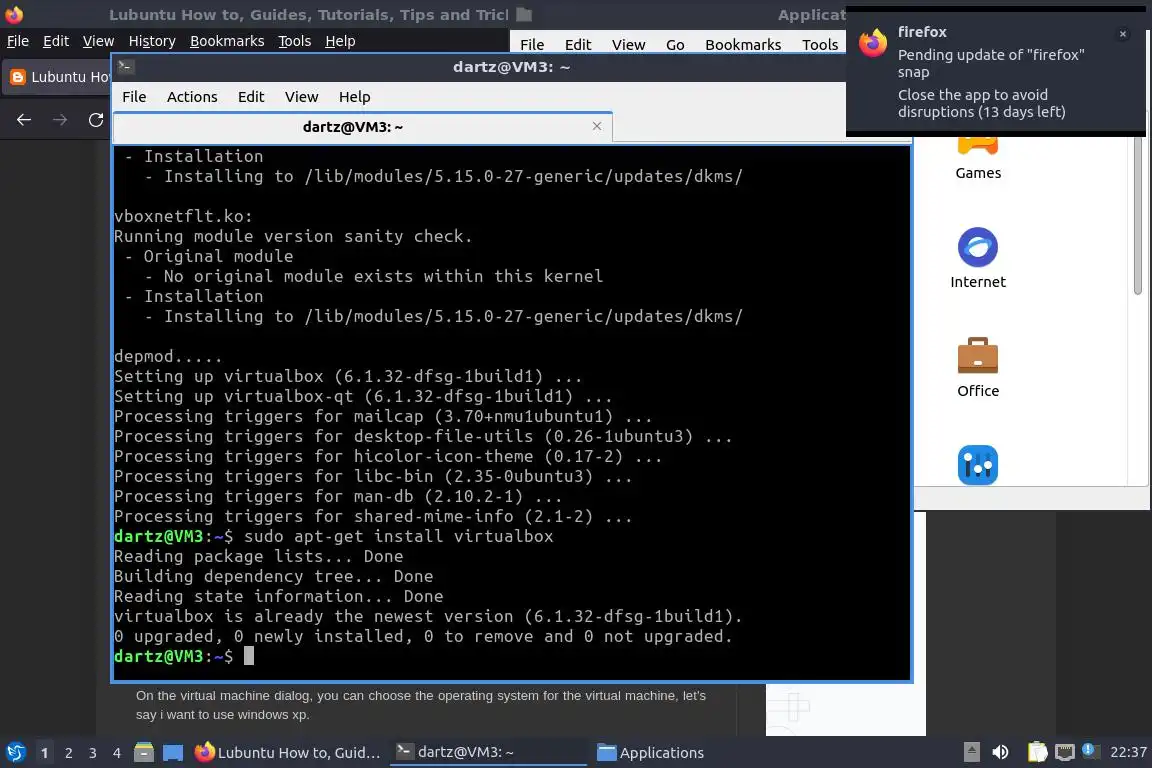
Task: Switch to virtual desktop 4
Action: click(117, 753)
